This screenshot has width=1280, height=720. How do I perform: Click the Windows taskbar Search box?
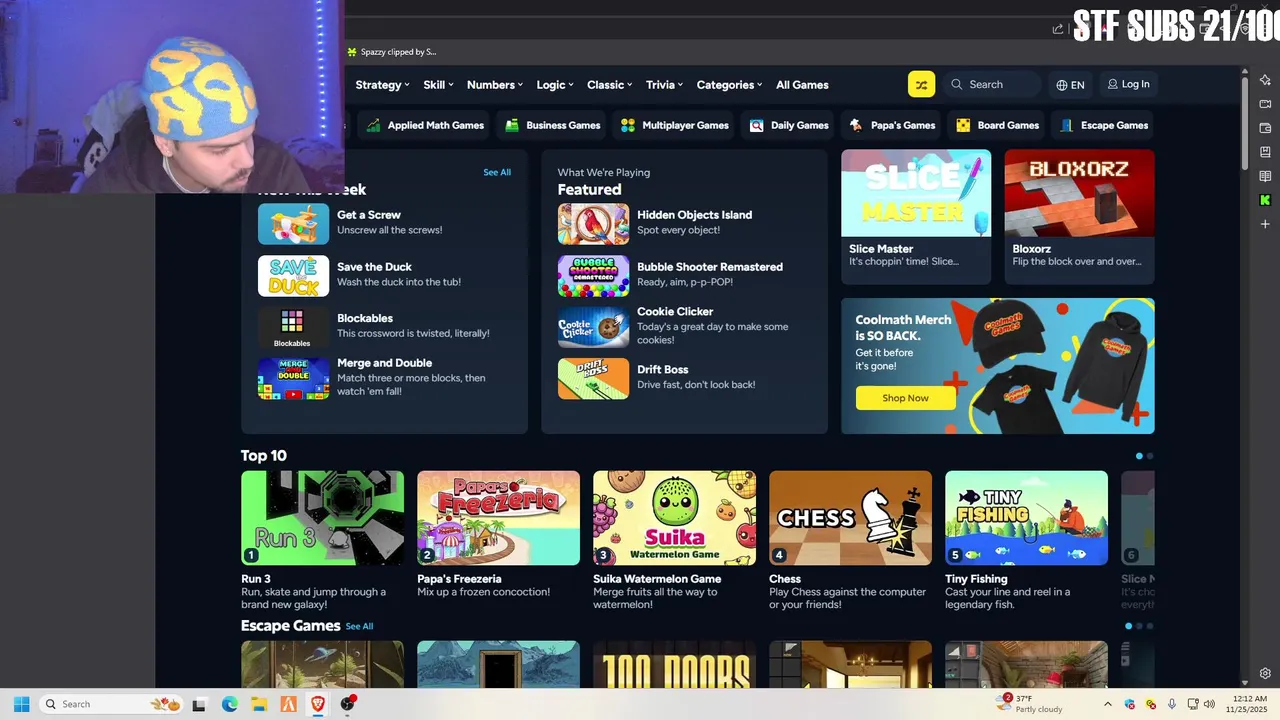pos(110,704)
